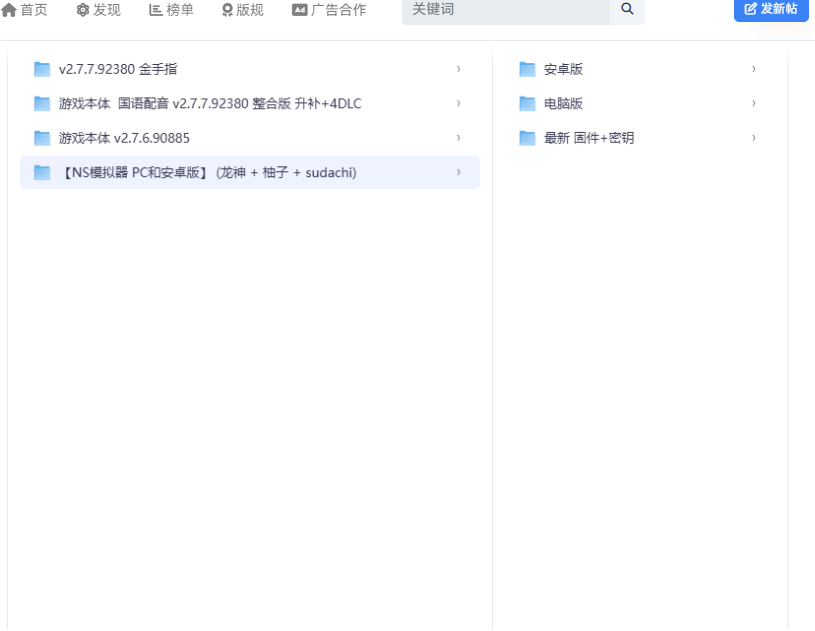Expand the chevron for 游戏本体 v2.7.6.90885

[x=458, y=138]
